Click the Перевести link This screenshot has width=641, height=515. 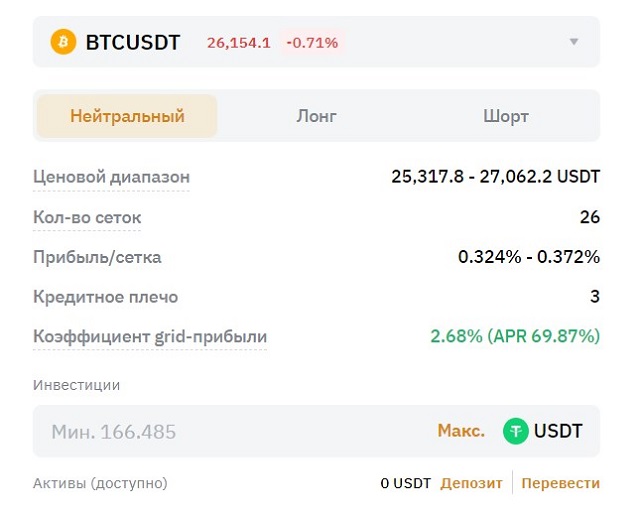tap(560, 483)
